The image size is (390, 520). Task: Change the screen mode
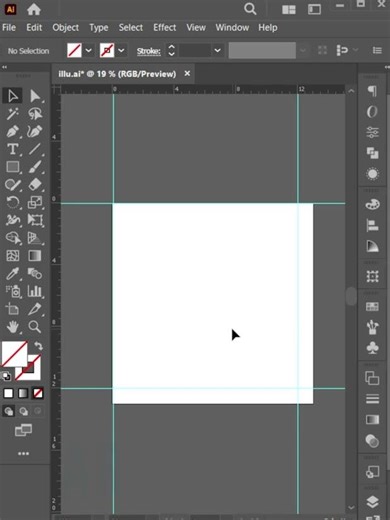tap(23, 430)
